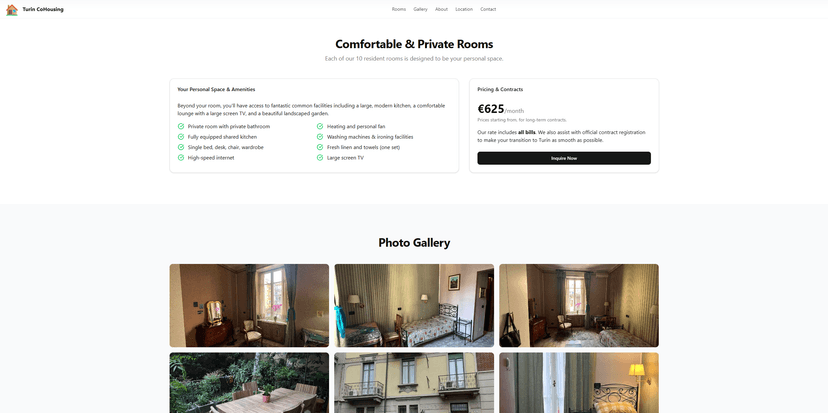Screen dimensions: 828x413
Task: Click the Inquire Now button
Action: click(564, 158)
